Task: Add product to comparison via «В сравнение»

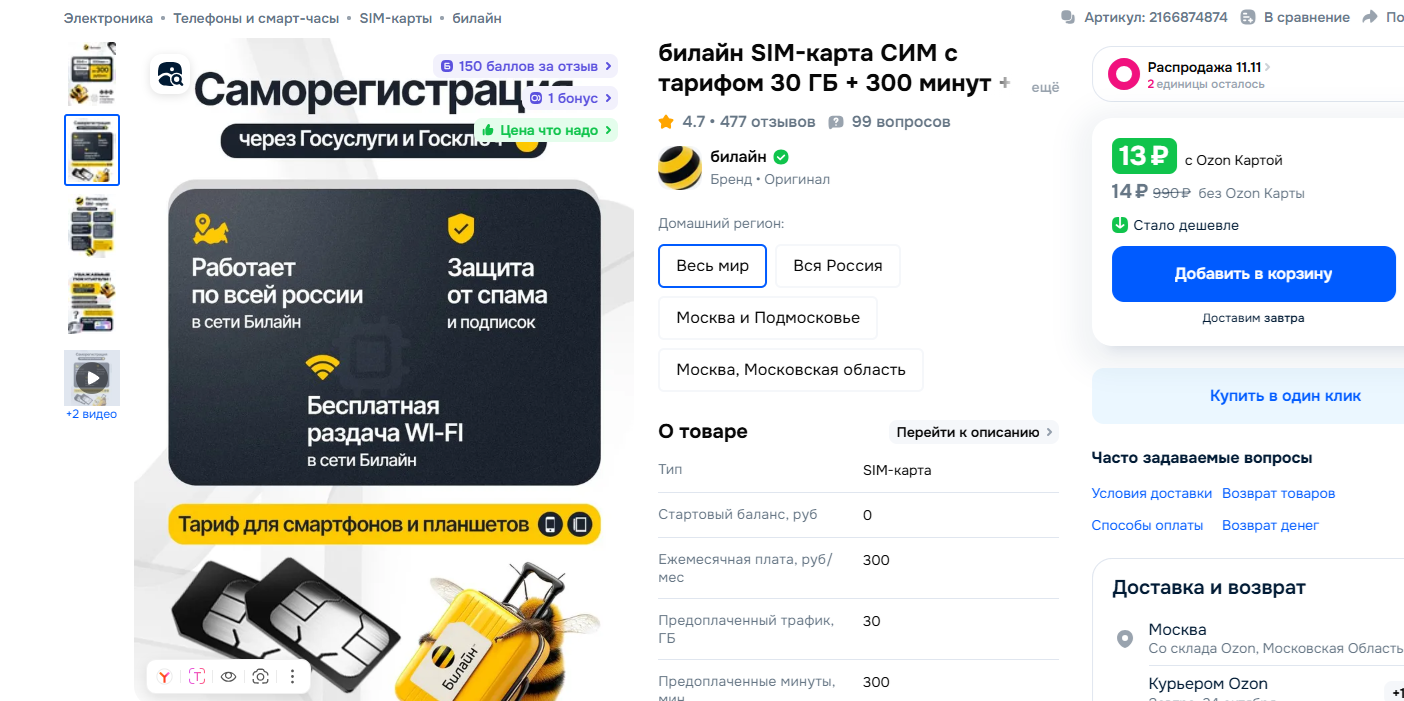Action: (x=1295, y=17)
